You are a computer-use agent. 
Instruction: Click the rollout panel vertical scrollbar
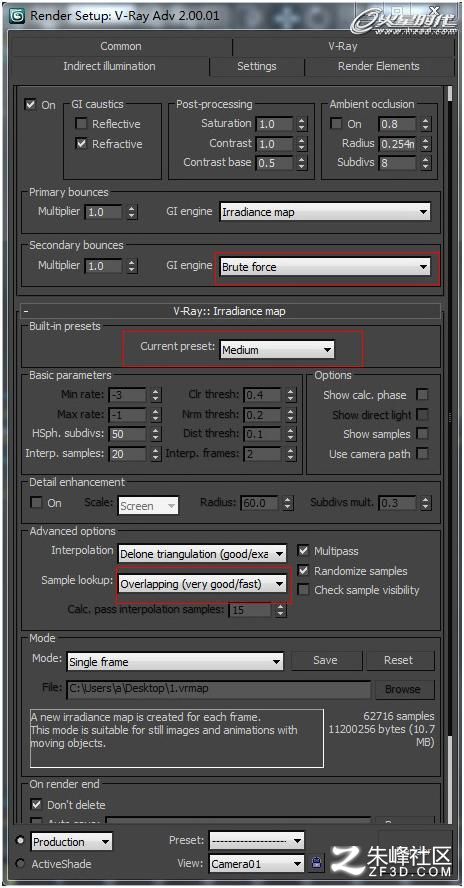(x=449, y=453)
